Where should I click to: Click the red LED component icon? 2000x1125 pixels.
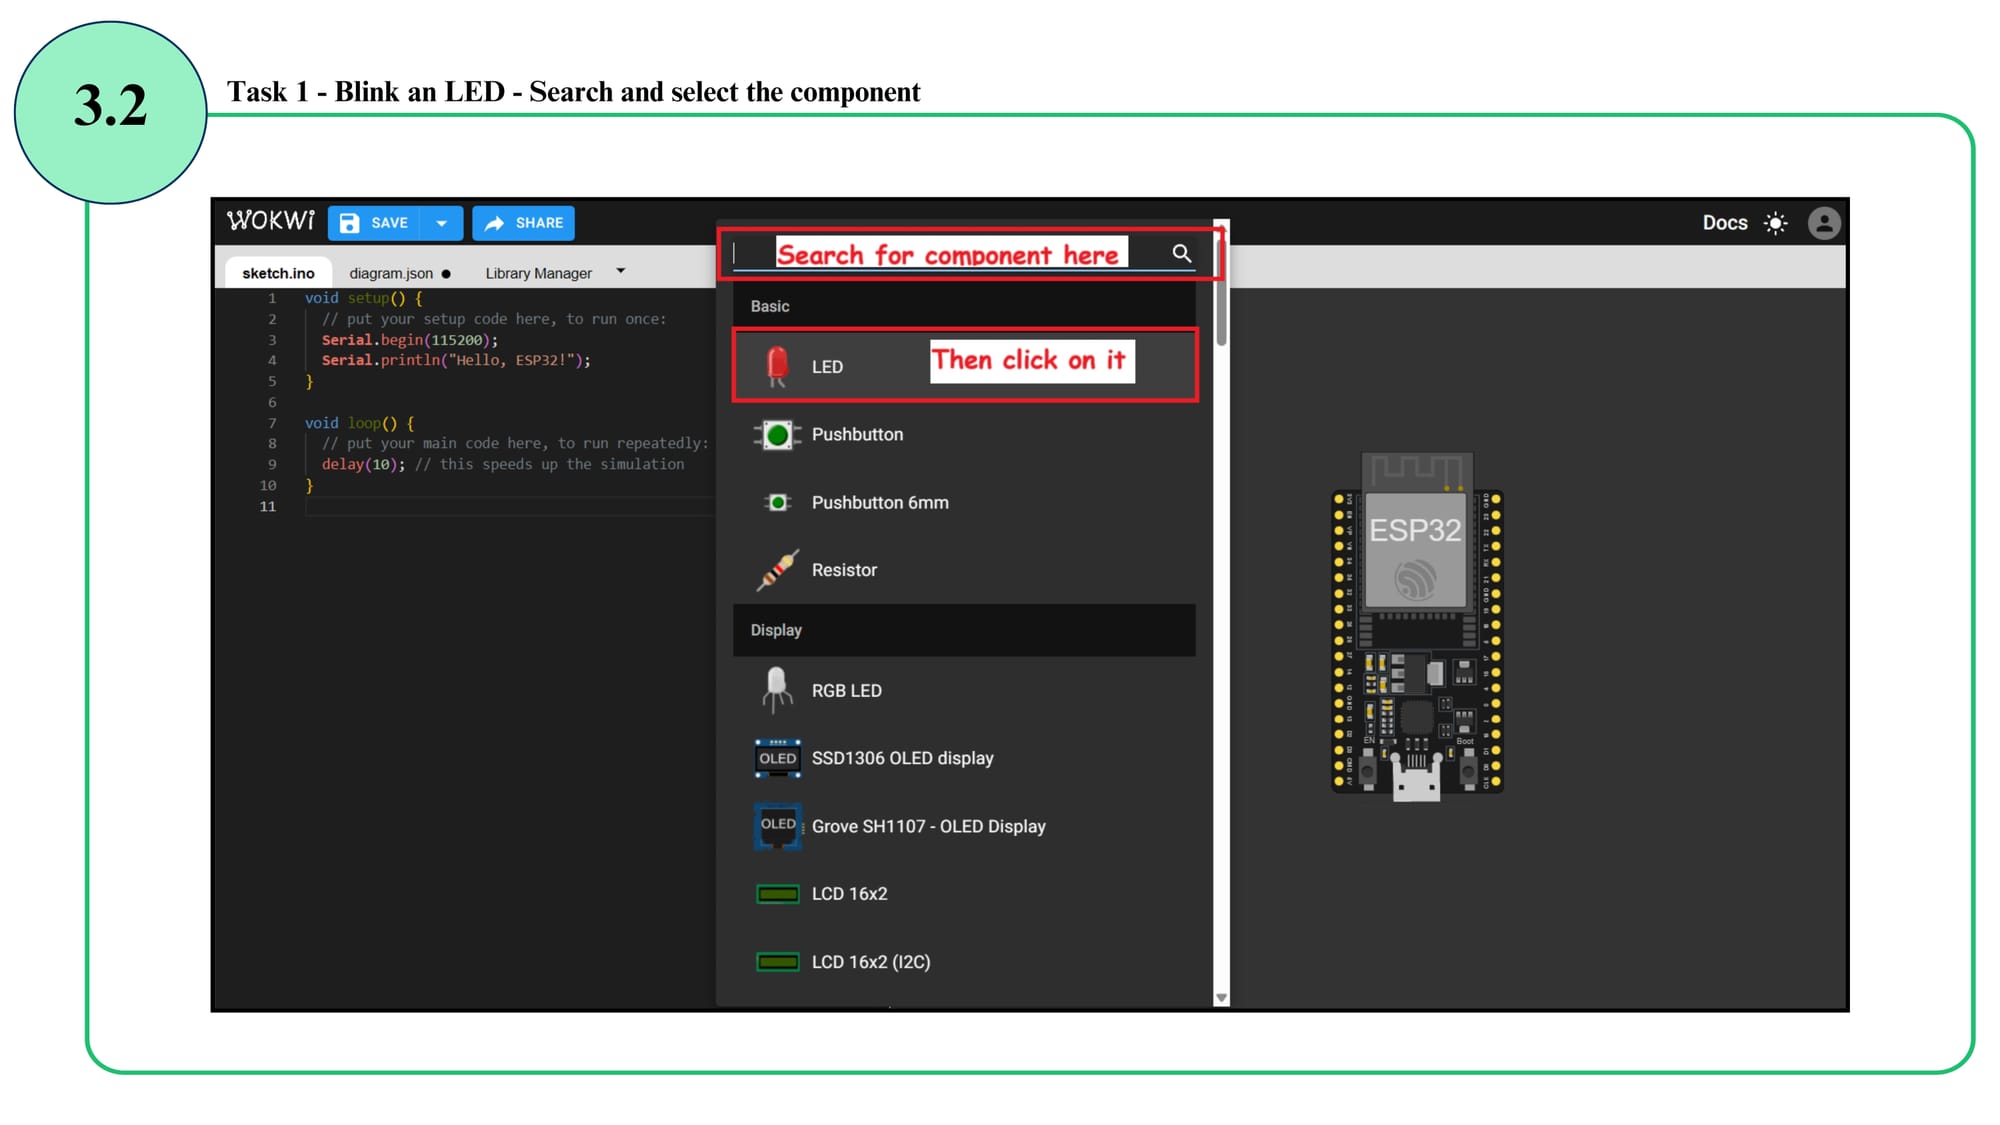tap(777, 366)
